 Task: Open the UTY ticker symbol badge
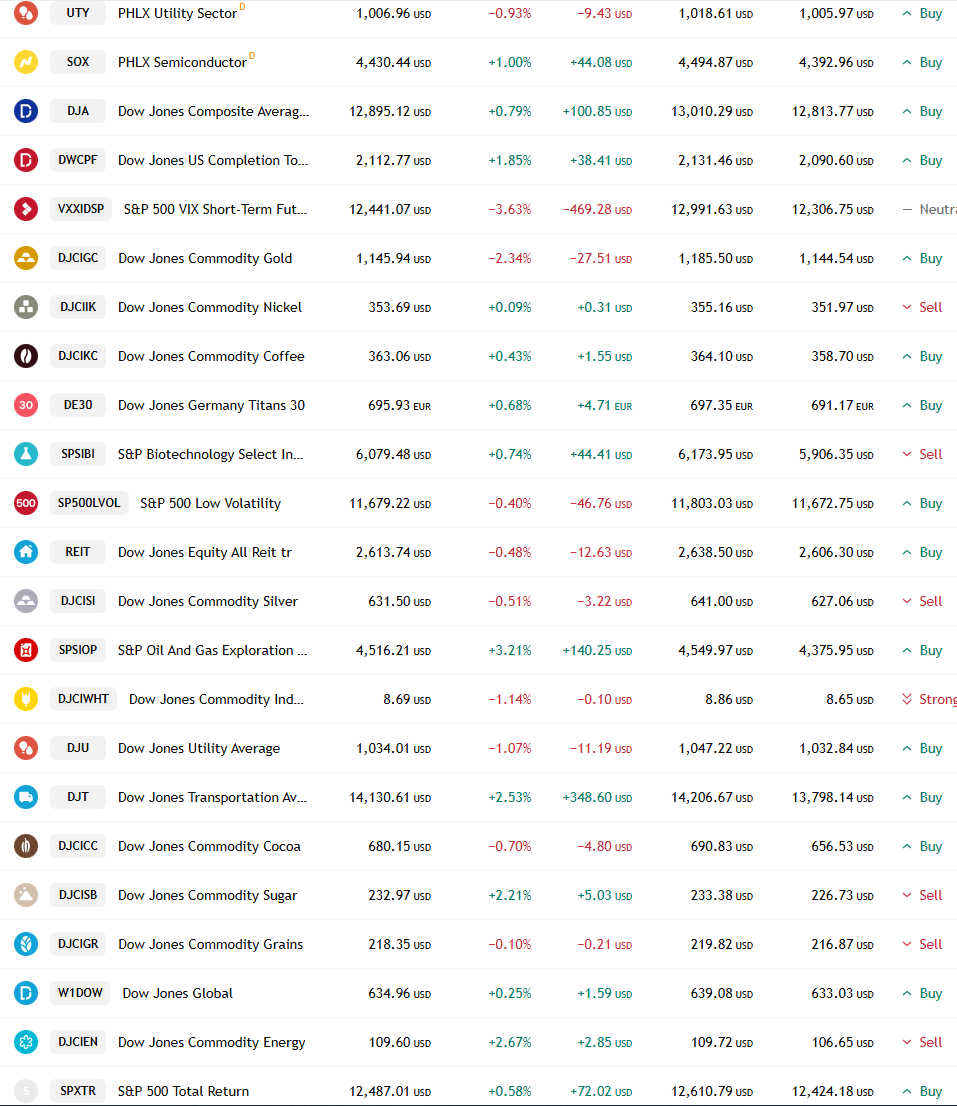78,13
